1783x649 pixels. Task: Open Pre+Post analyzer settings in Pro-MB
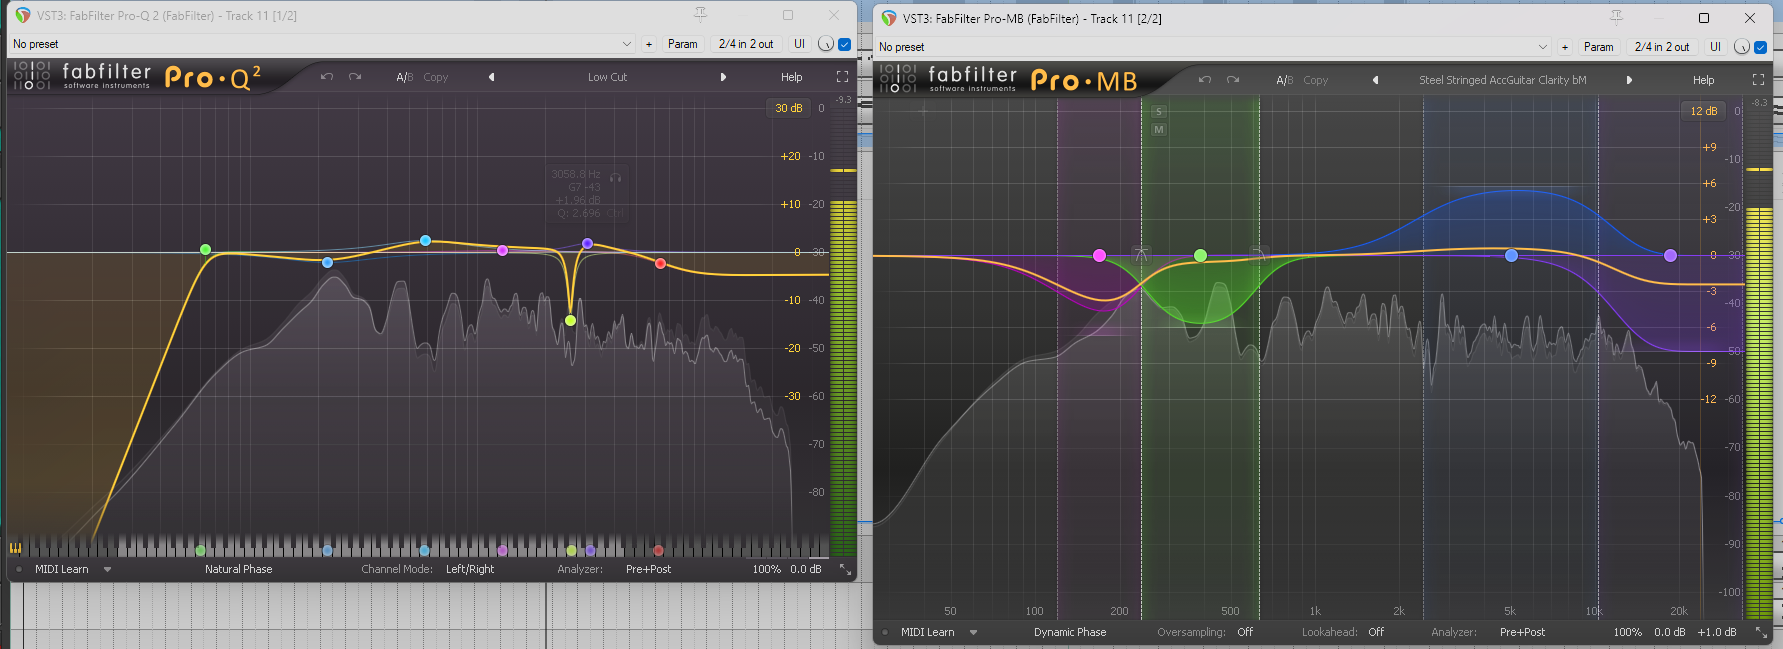tap(1522, 632)
